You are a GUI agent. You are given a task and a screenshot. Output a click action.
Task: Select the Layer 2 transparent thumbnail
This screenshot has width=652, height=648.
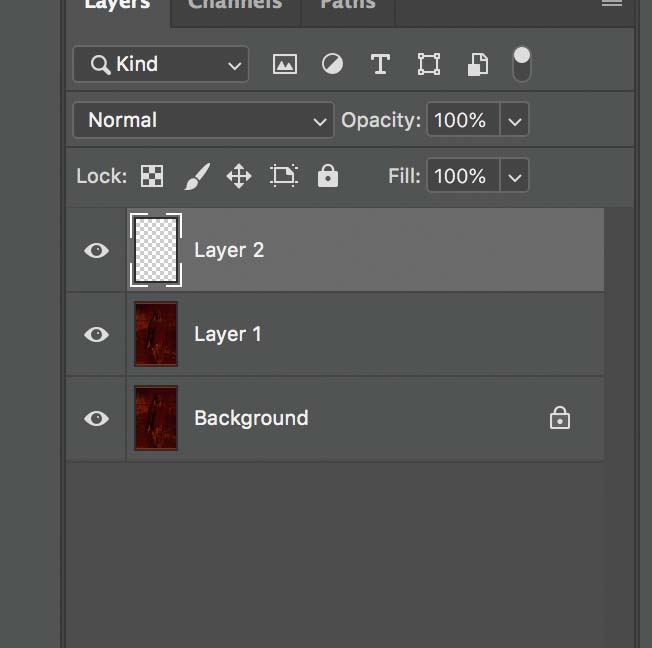(156, 250)
